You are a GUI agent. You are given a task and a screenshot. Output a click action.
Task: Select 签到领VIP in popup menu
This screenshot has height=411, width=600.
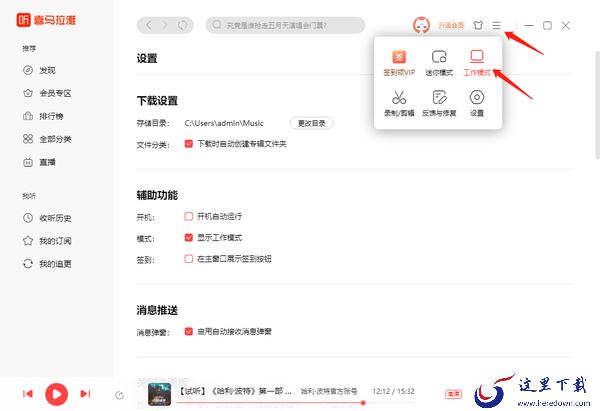399,63
